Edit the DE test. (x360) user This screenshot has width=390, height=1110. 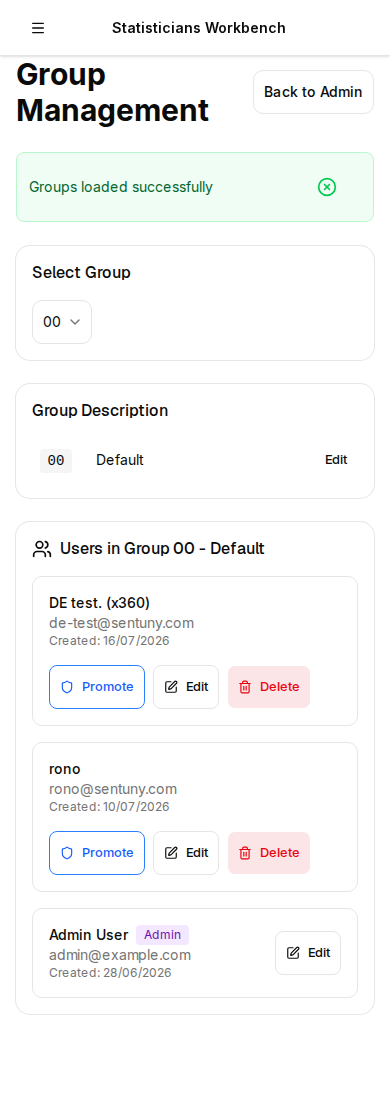[x=186, y=687]
